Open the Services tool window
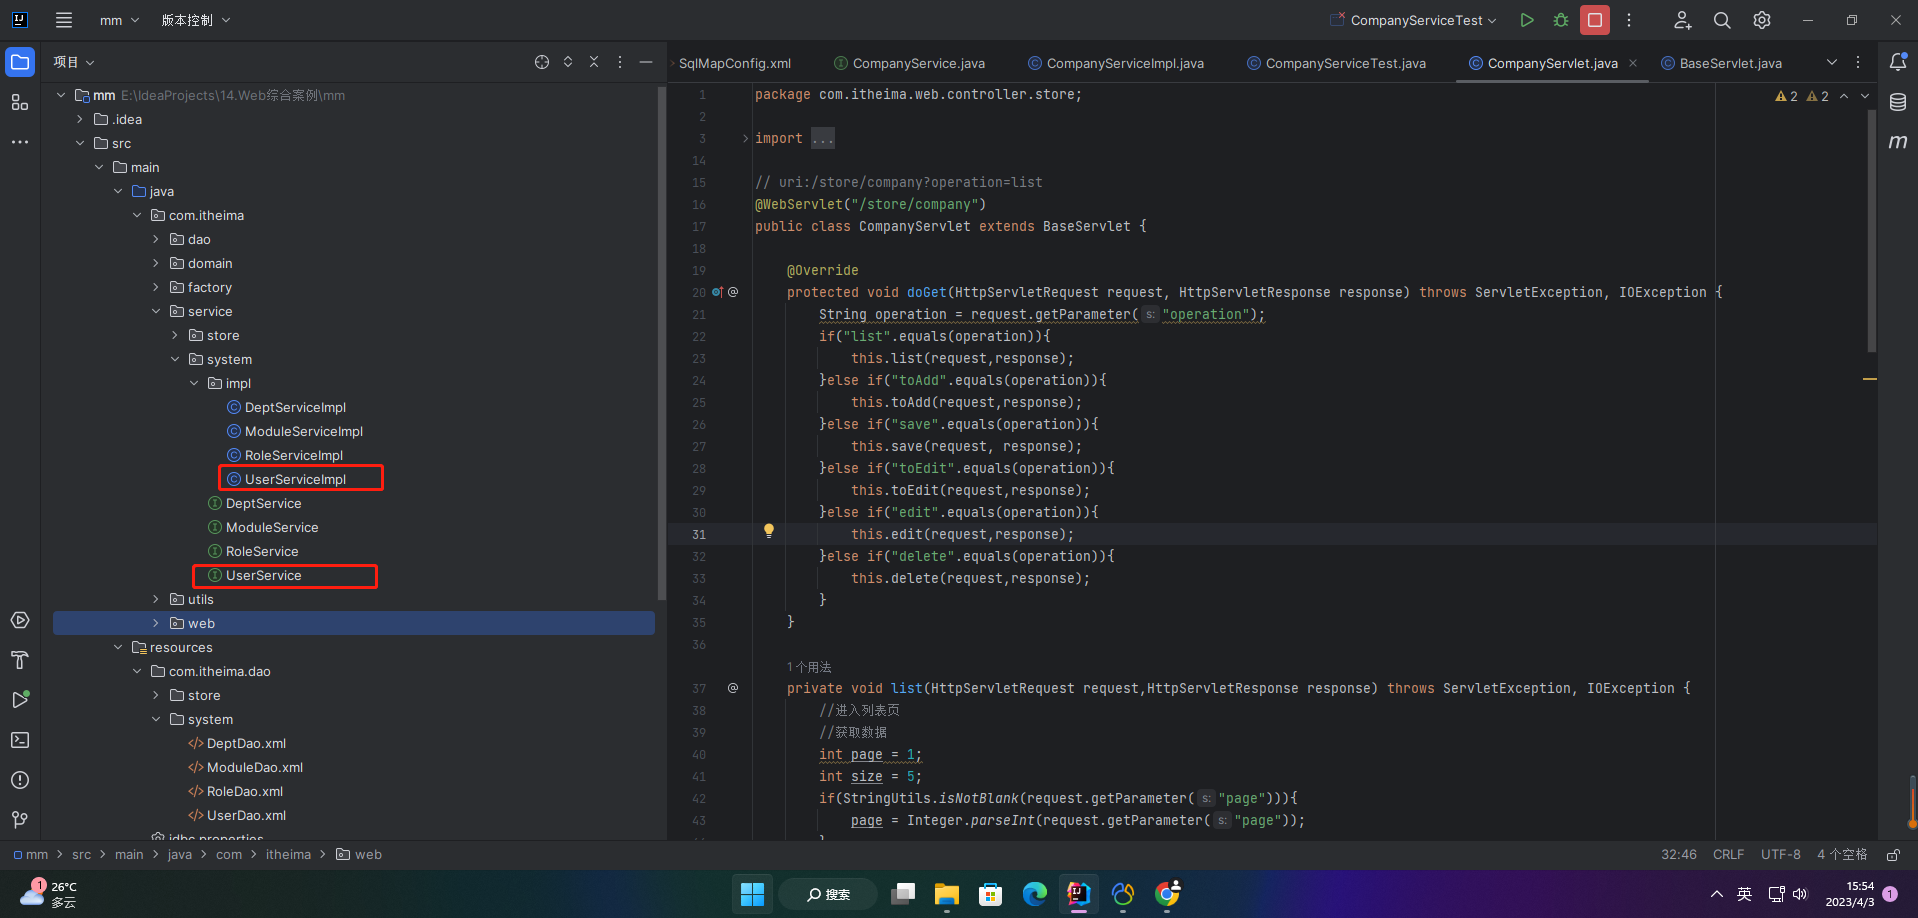The width and height of the screenshot is (1918, 918). coord(20,620)
